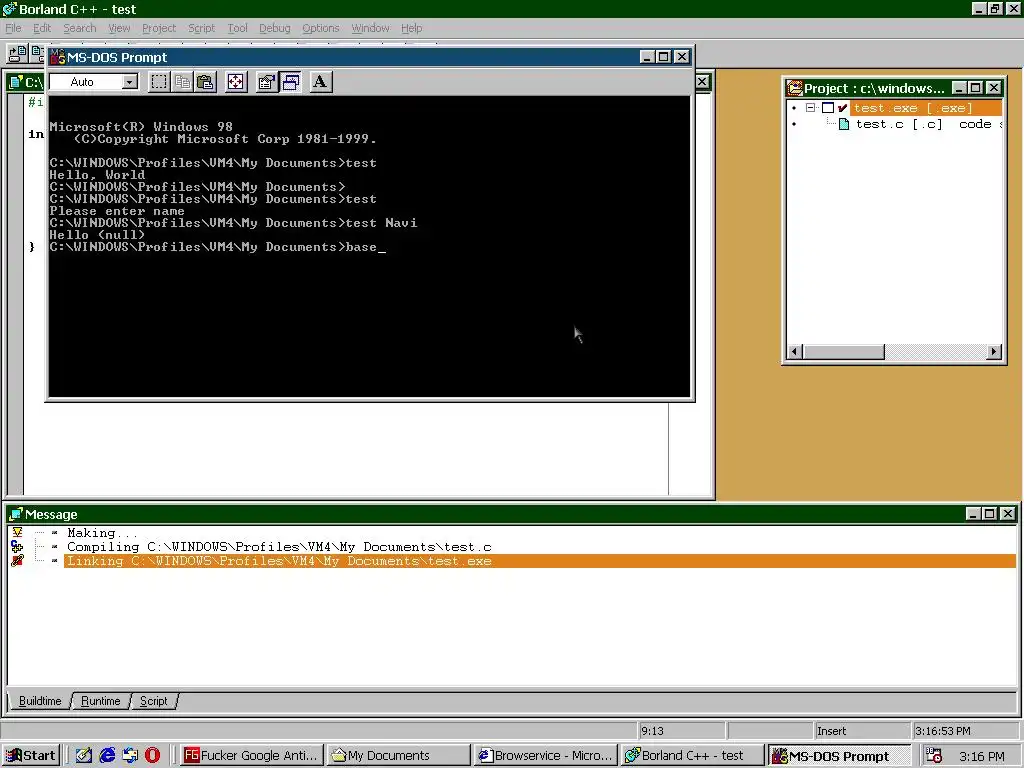This screenshot has width=1024, height=768.
Task: Collapse the test.exe project node
Action: [x=810, y=108]
